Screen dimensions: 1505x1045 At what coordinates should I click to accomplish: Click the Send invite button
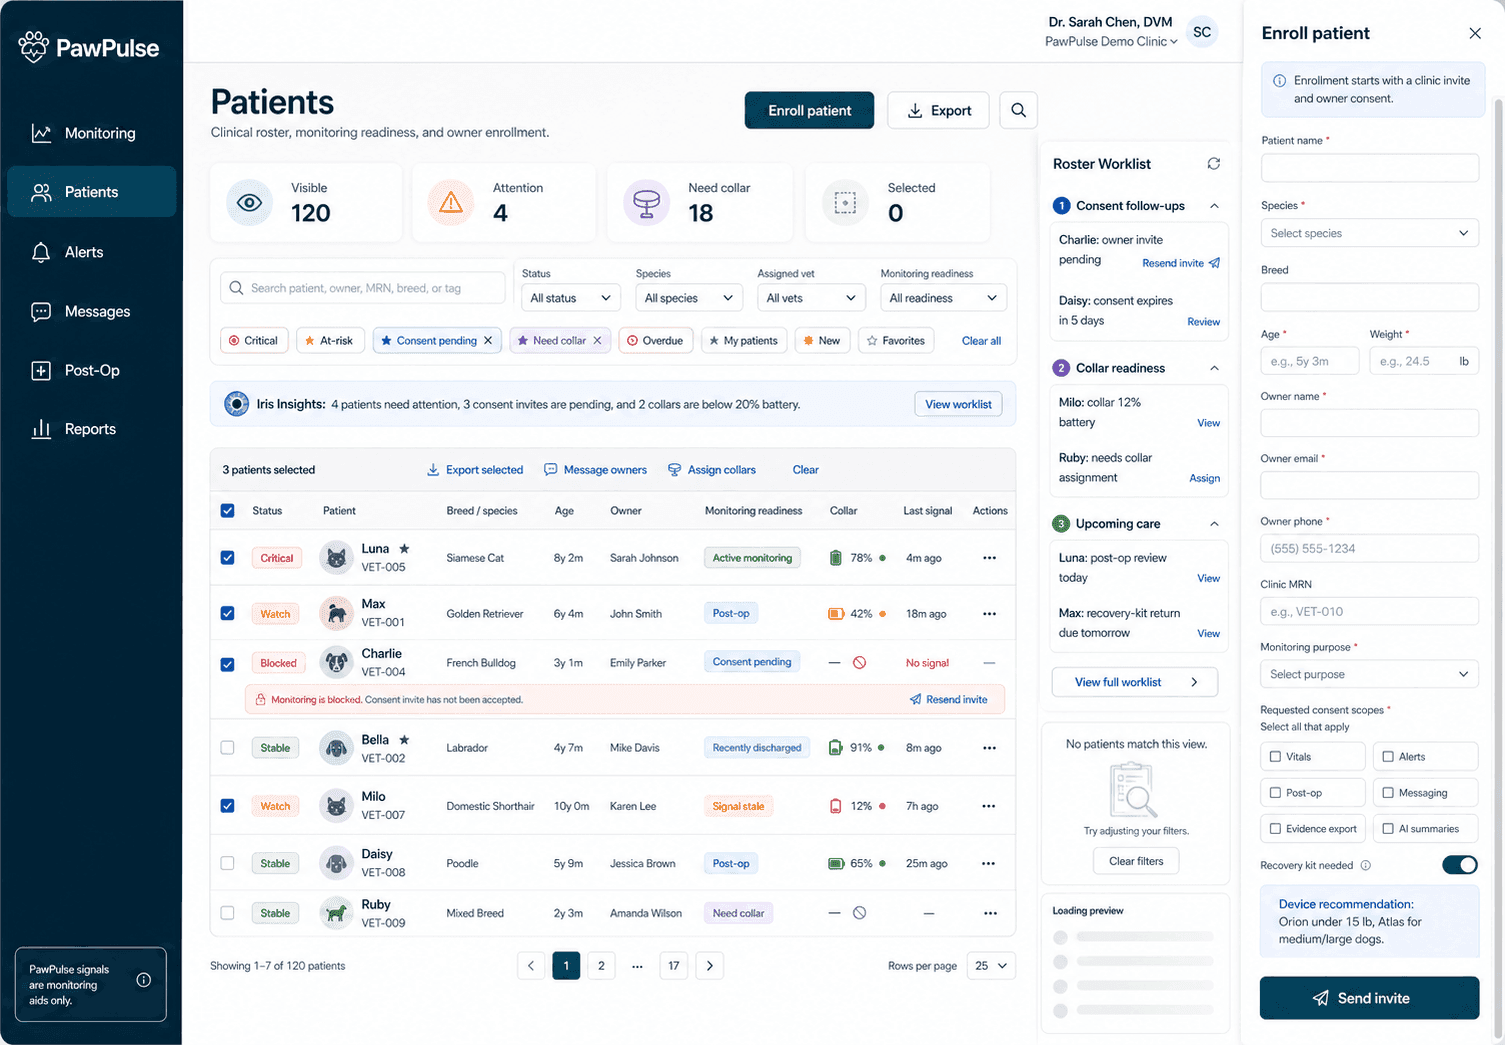[1369, 998]
